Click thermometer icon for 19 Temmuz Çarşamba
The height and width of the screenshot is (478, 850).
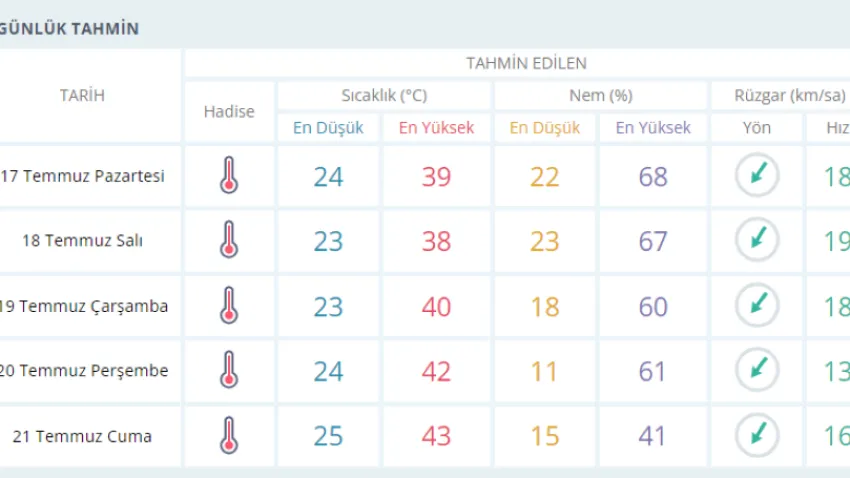(x=229, y=306)
